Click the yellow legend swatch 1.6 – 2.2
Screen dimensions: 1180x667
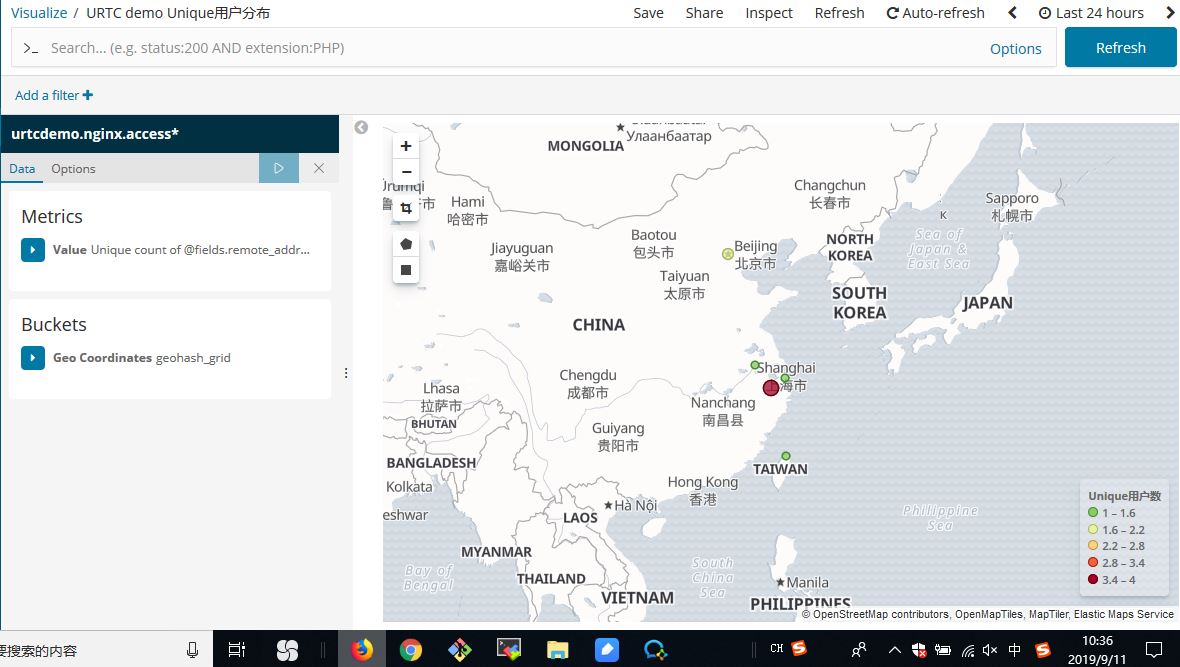coord(1093,529)
